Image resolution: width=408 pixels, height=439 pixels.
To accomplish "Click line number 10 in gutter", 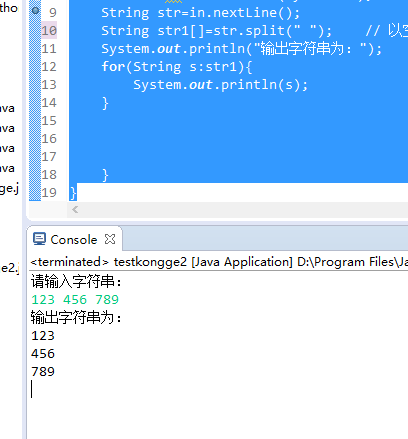I will (x=49, y=31).
